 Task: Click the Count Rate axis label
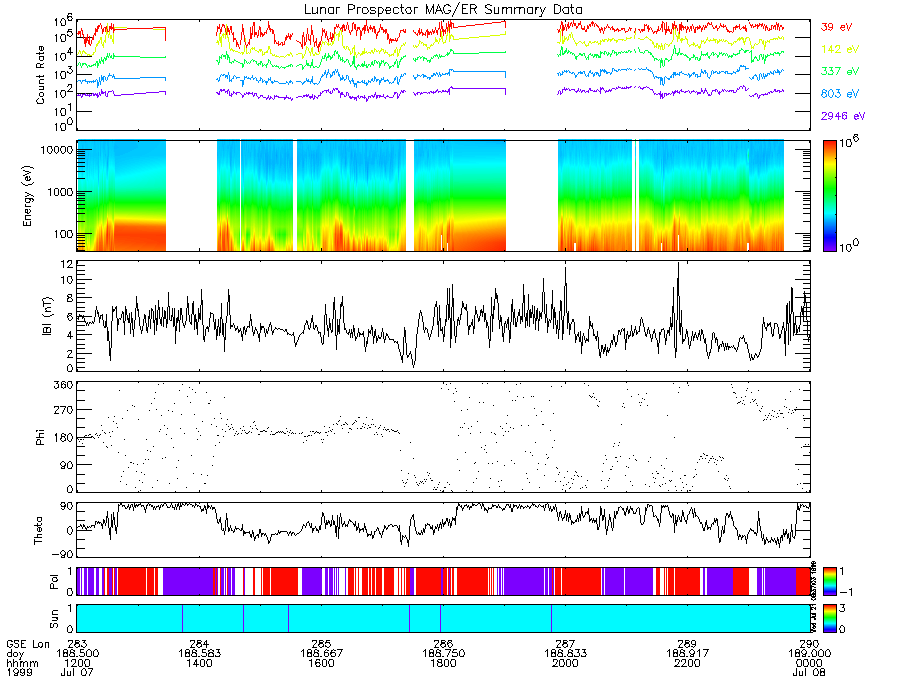point(40,75)
